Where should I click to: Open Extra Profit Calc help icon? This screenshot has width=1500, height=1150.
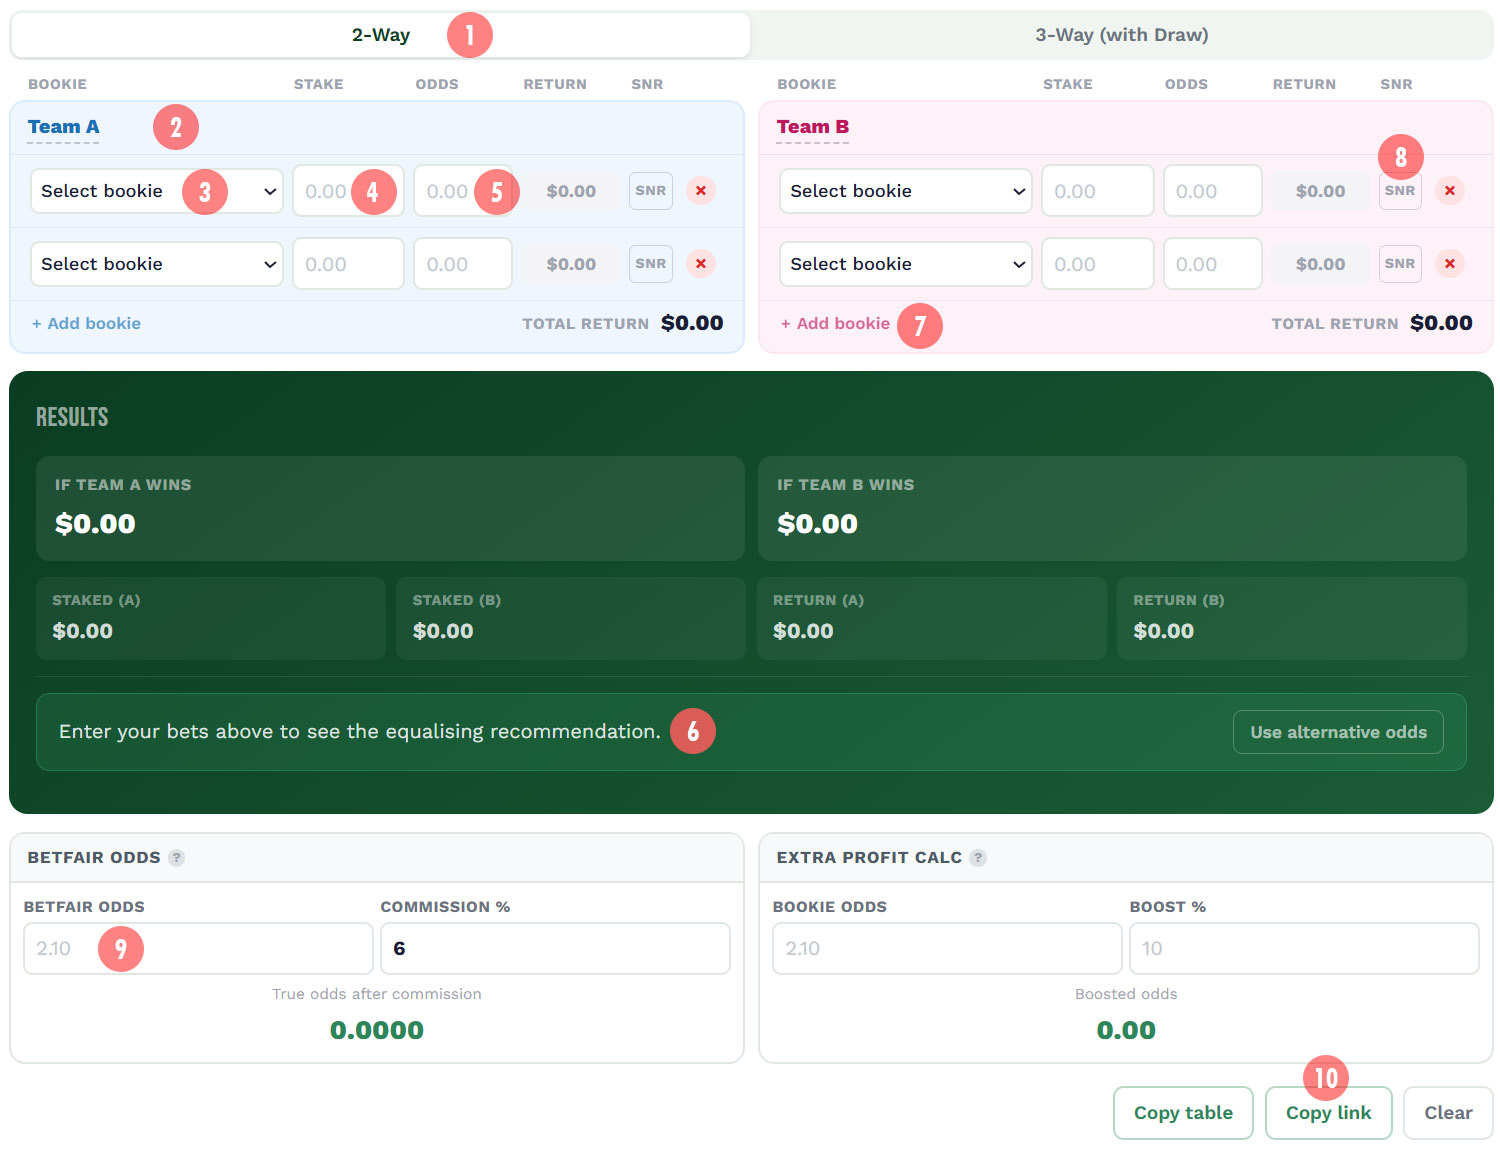[978, 858]
